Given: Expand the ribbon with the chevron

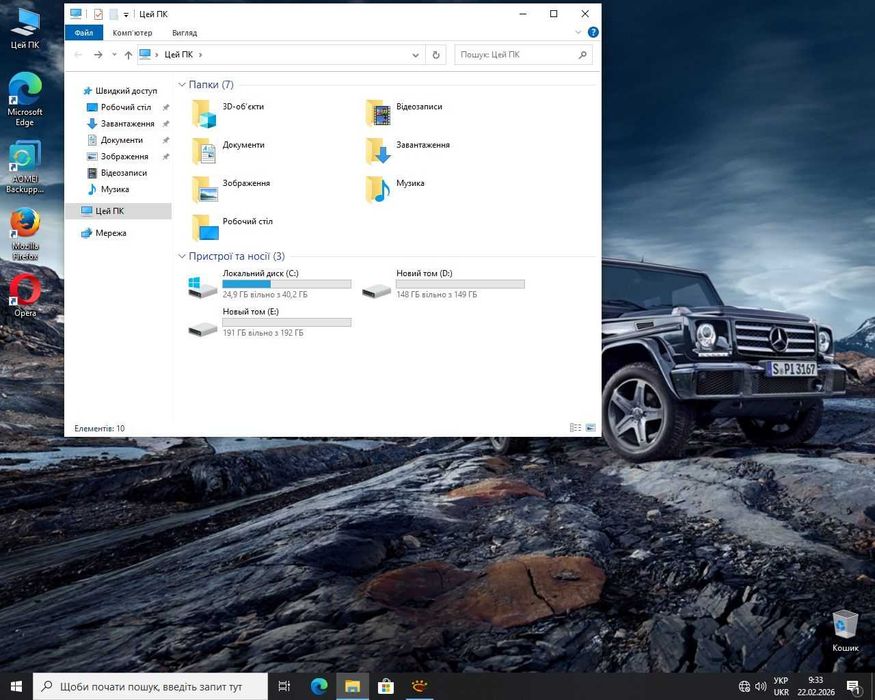Looking at the screenshot, I should (x=578, y=33).
